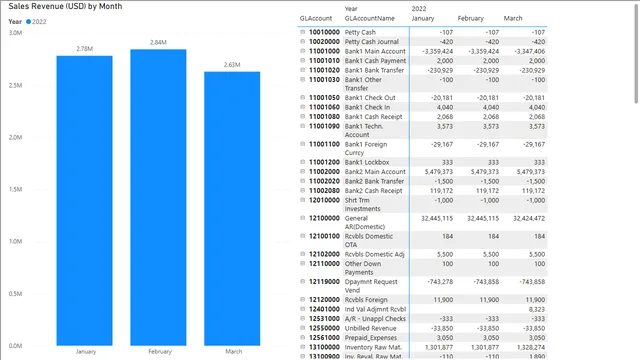The image size is (640, 360).
Task: Expand the 12561000 Prepaid_Expenses row
Action: [x=302, y=338]
